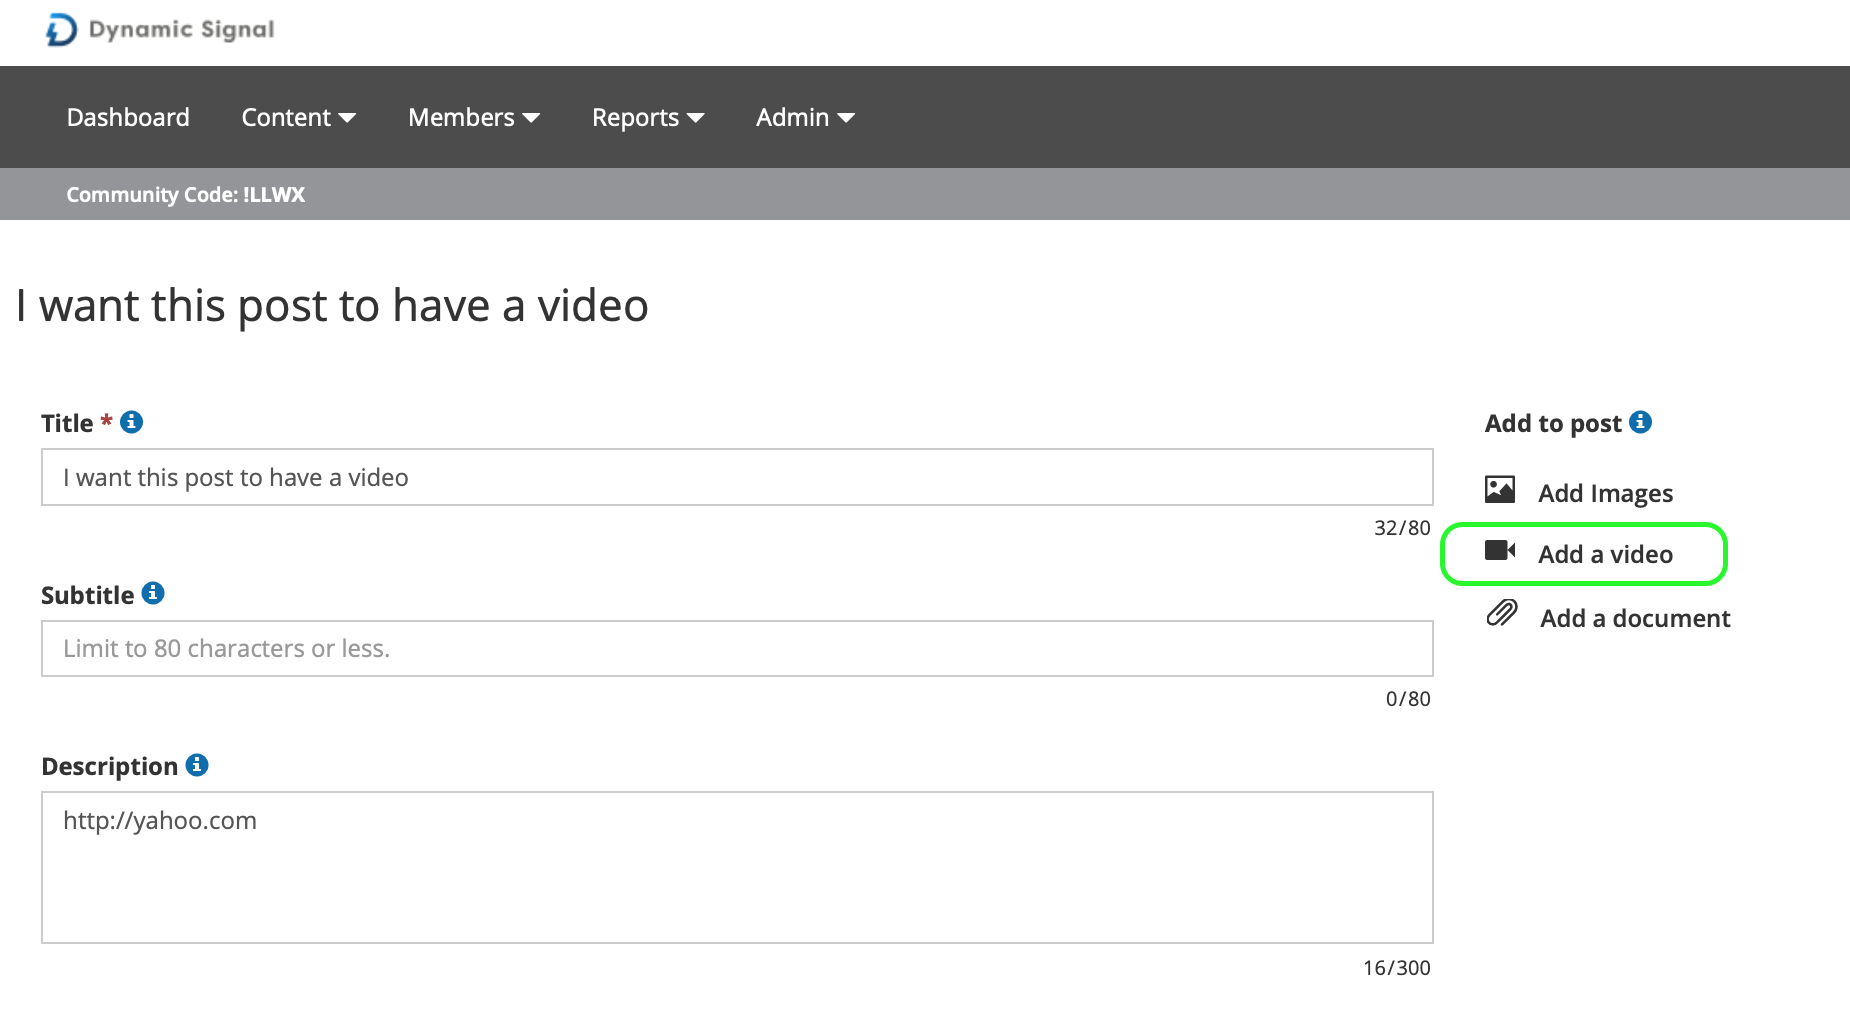This screenshot has width=1850, height=1014.
Task: Click the Community Code: !LLWX text
Action: click(186, 194)
